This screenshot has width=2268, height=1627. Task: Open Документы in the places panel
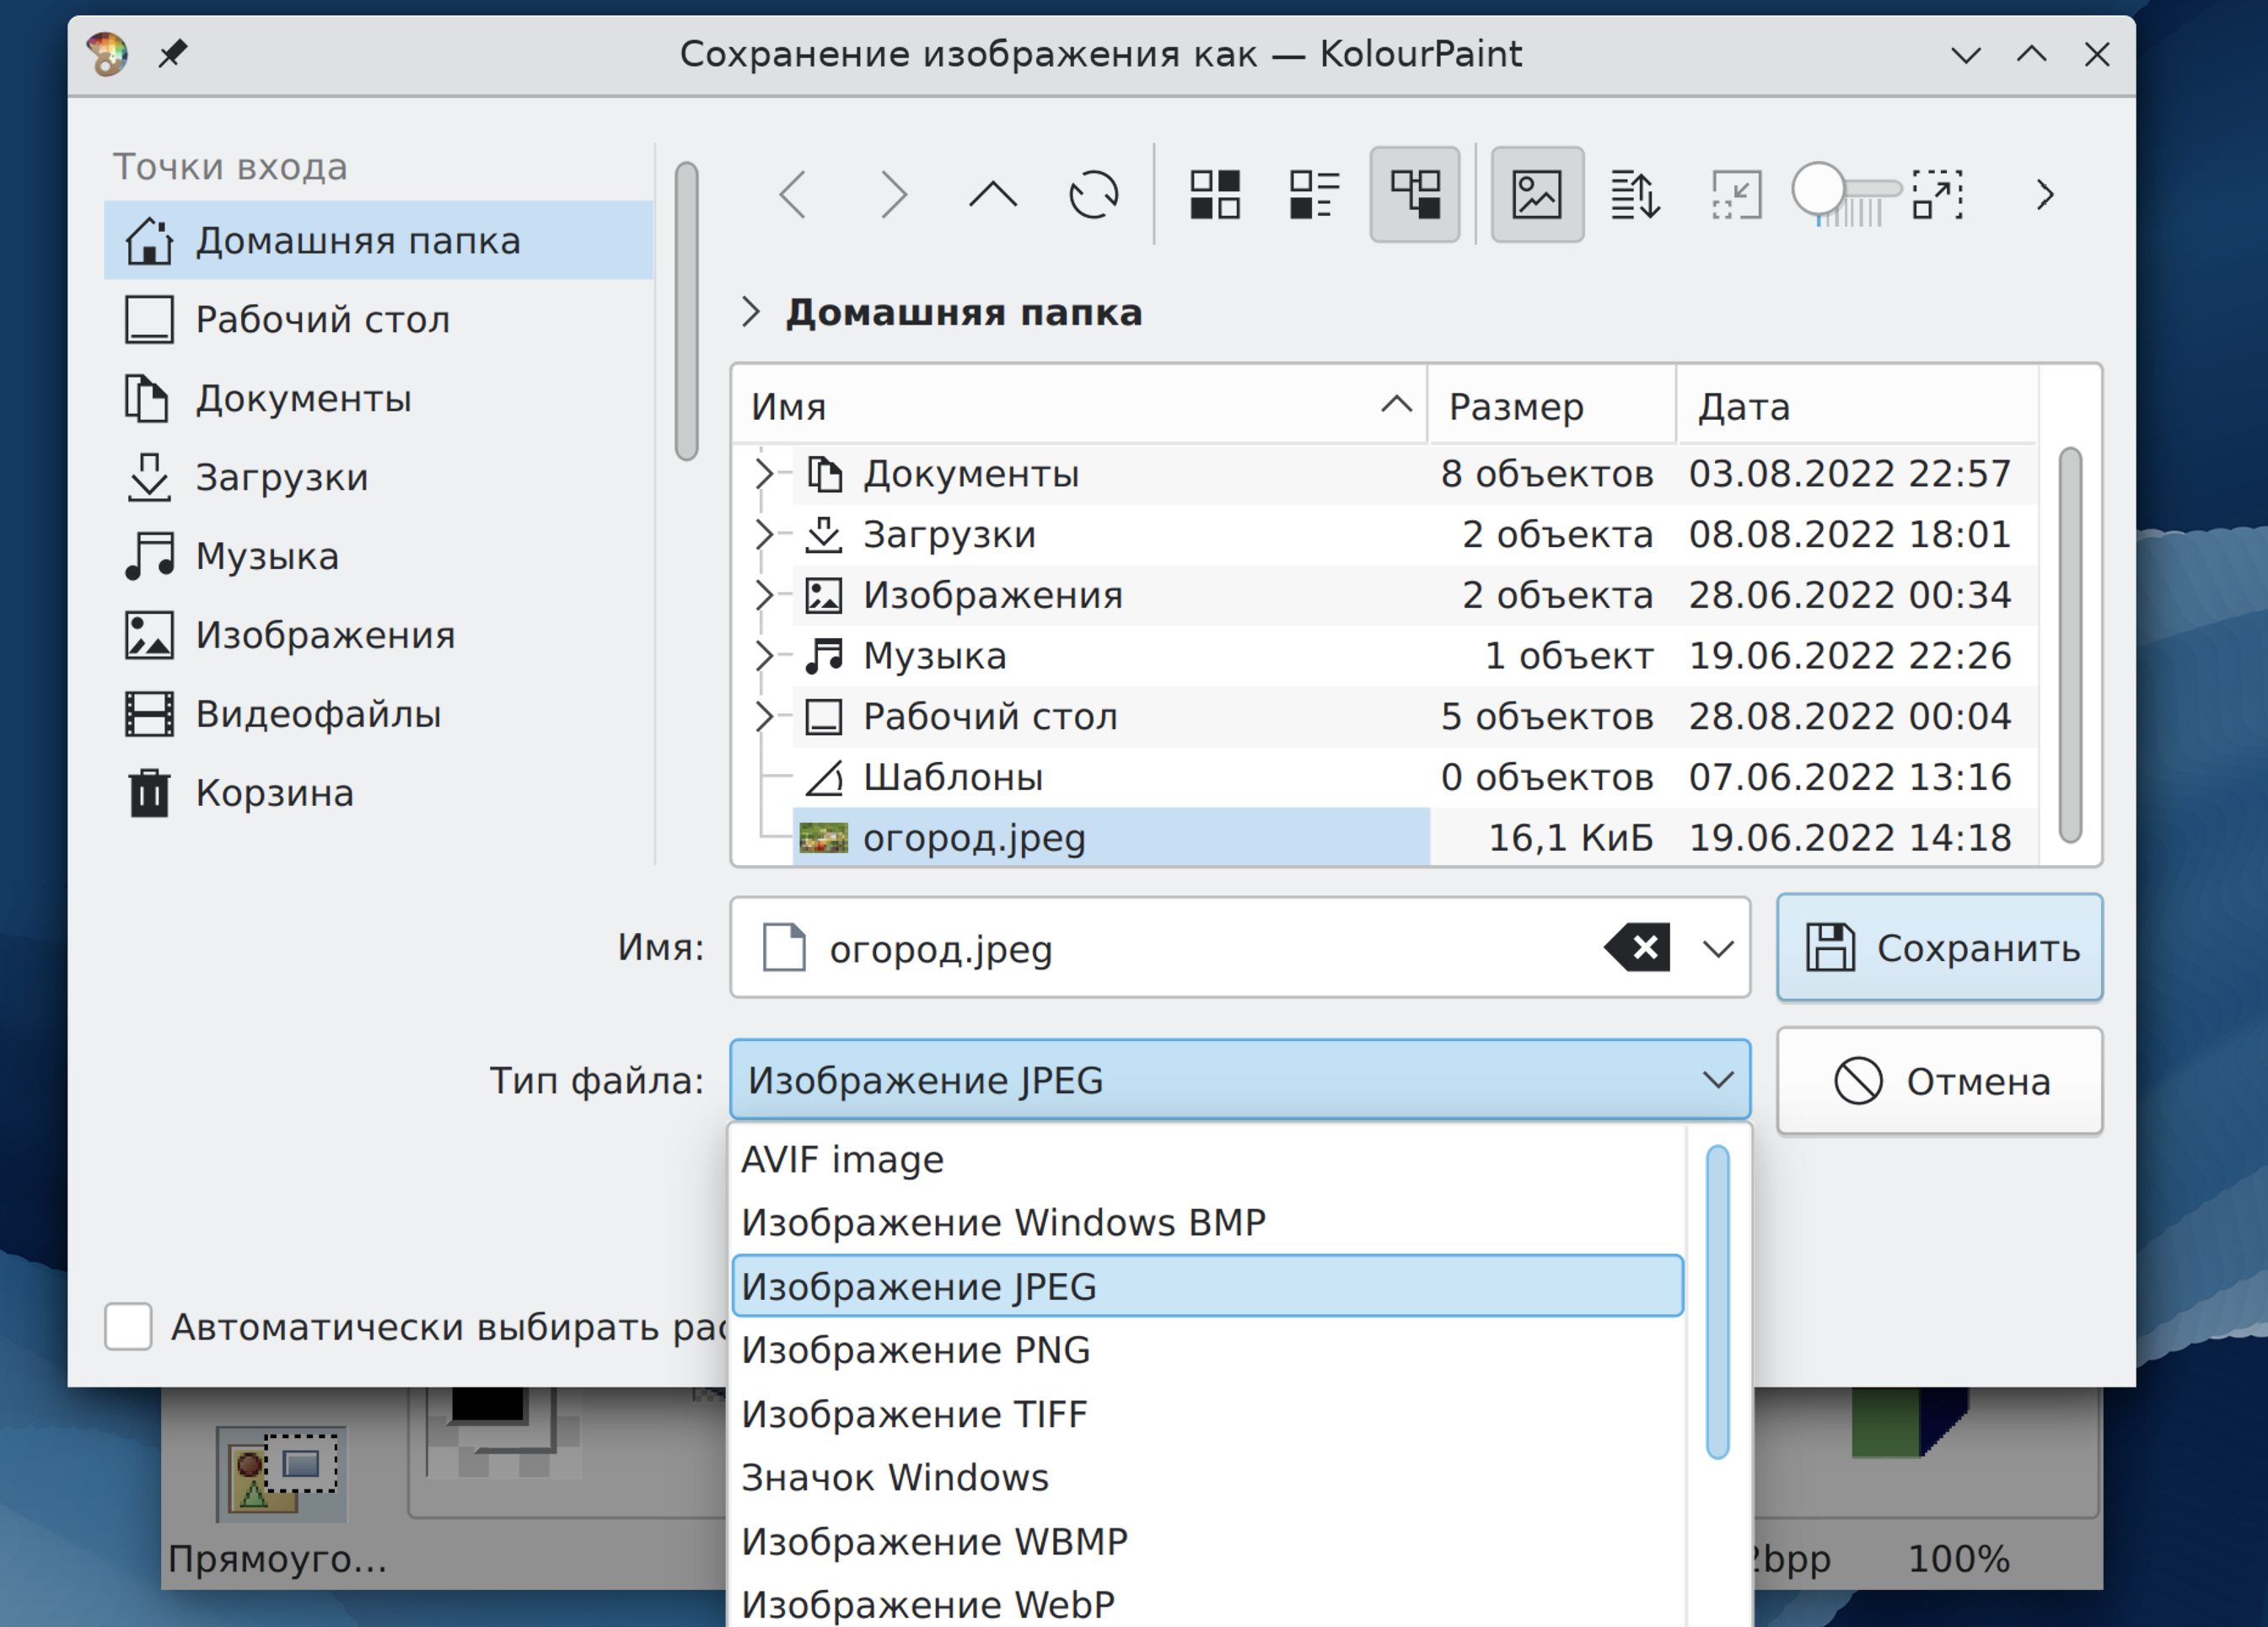coord(378,398)
